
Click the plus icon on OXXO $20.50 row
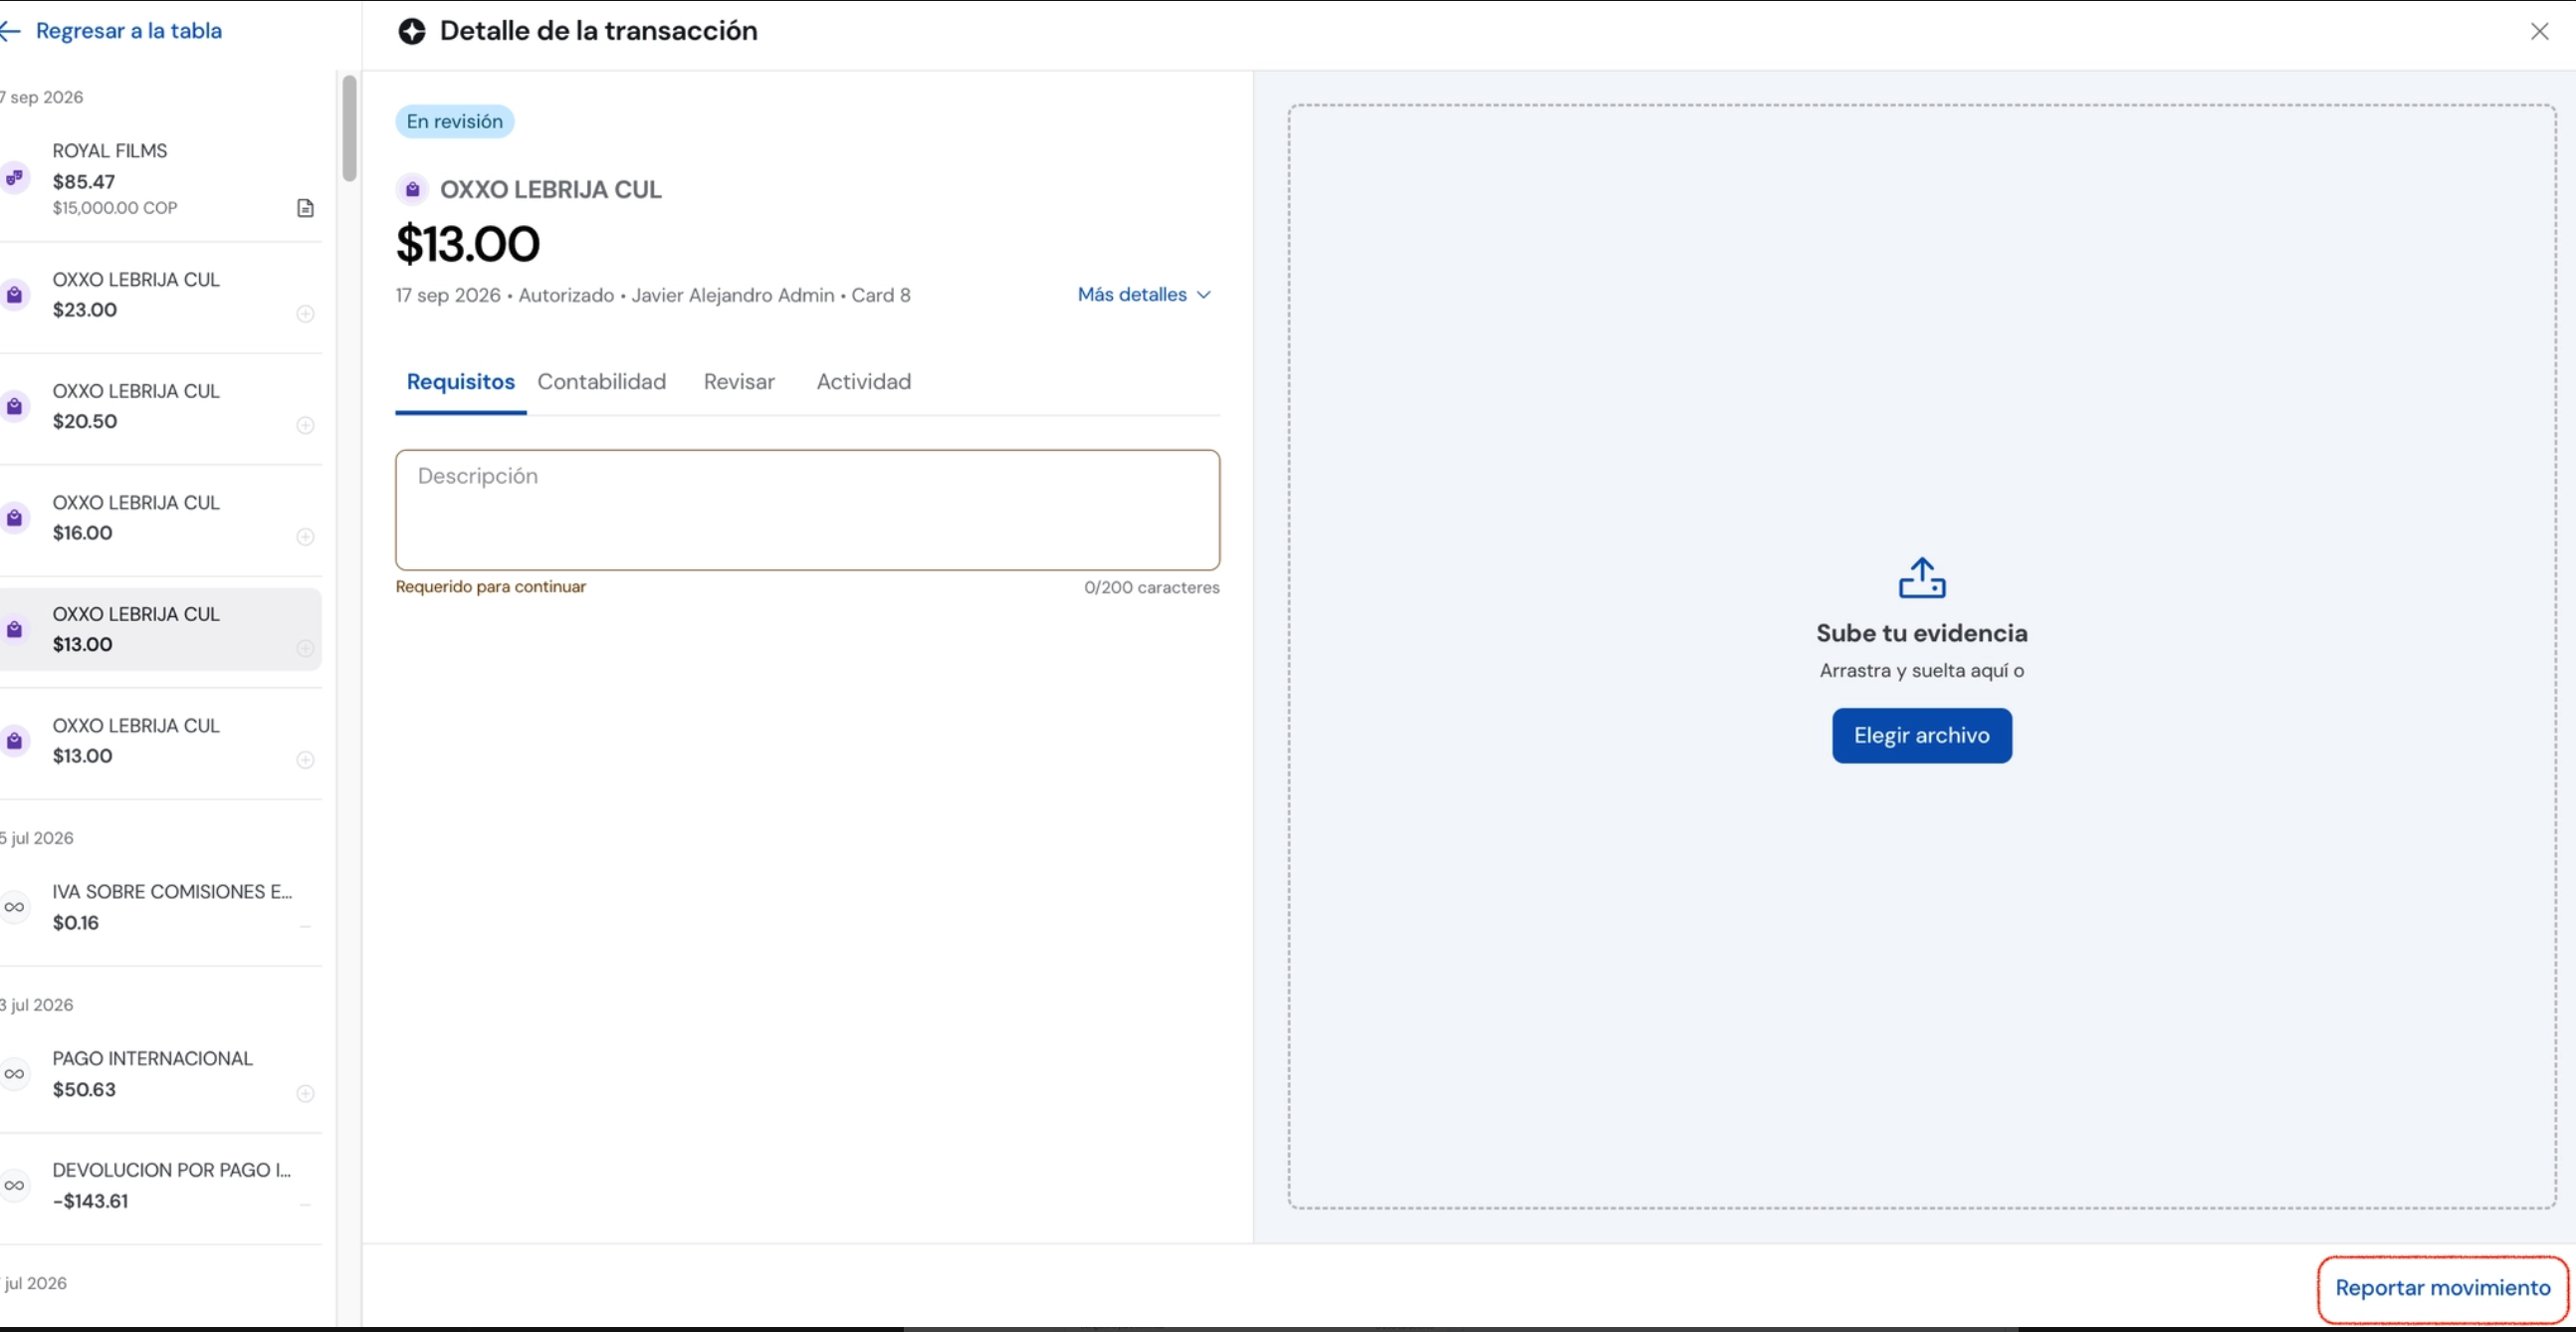(306, 426)
